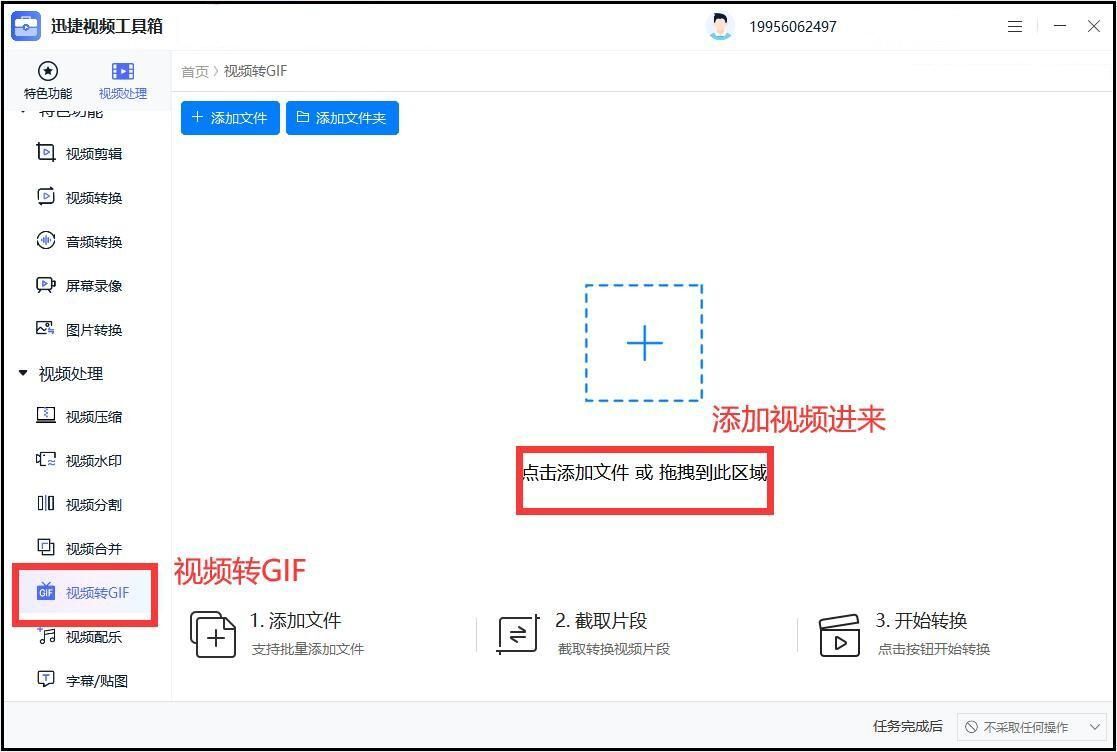Click the 添加文件 button

(x=229, y=118)
